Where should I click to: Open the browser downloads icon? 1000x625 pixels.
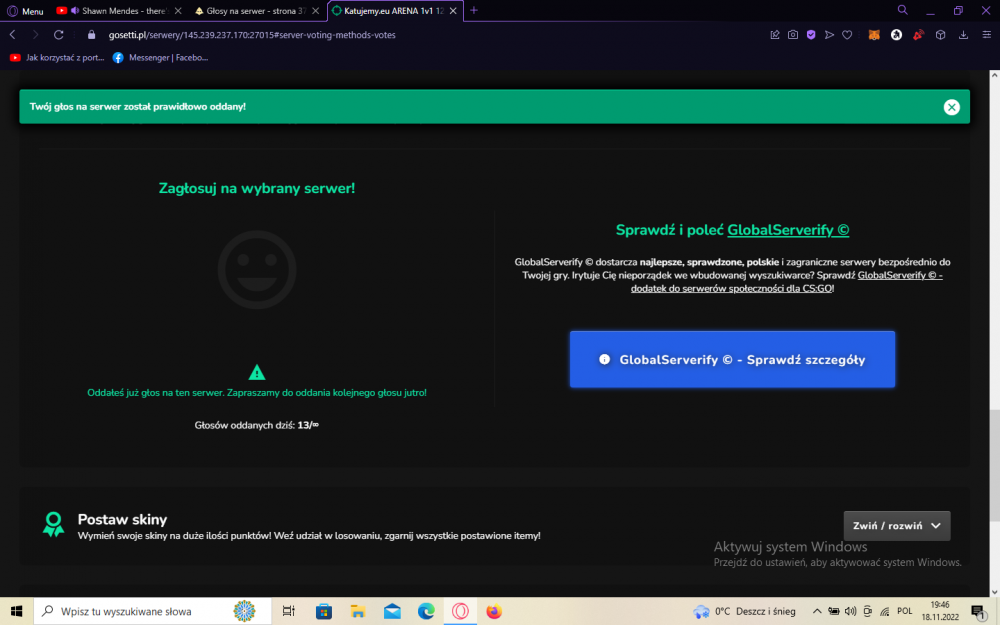click(x=963, y=35)
